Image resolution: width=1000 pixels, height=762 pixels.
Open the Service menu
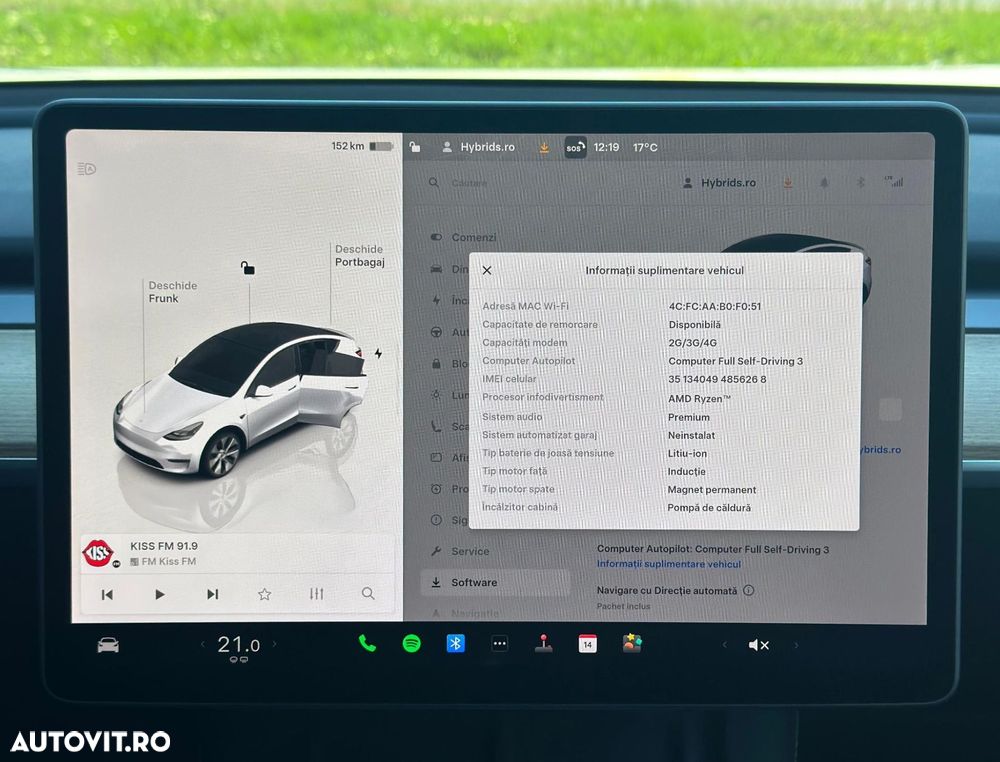[460, 552]
